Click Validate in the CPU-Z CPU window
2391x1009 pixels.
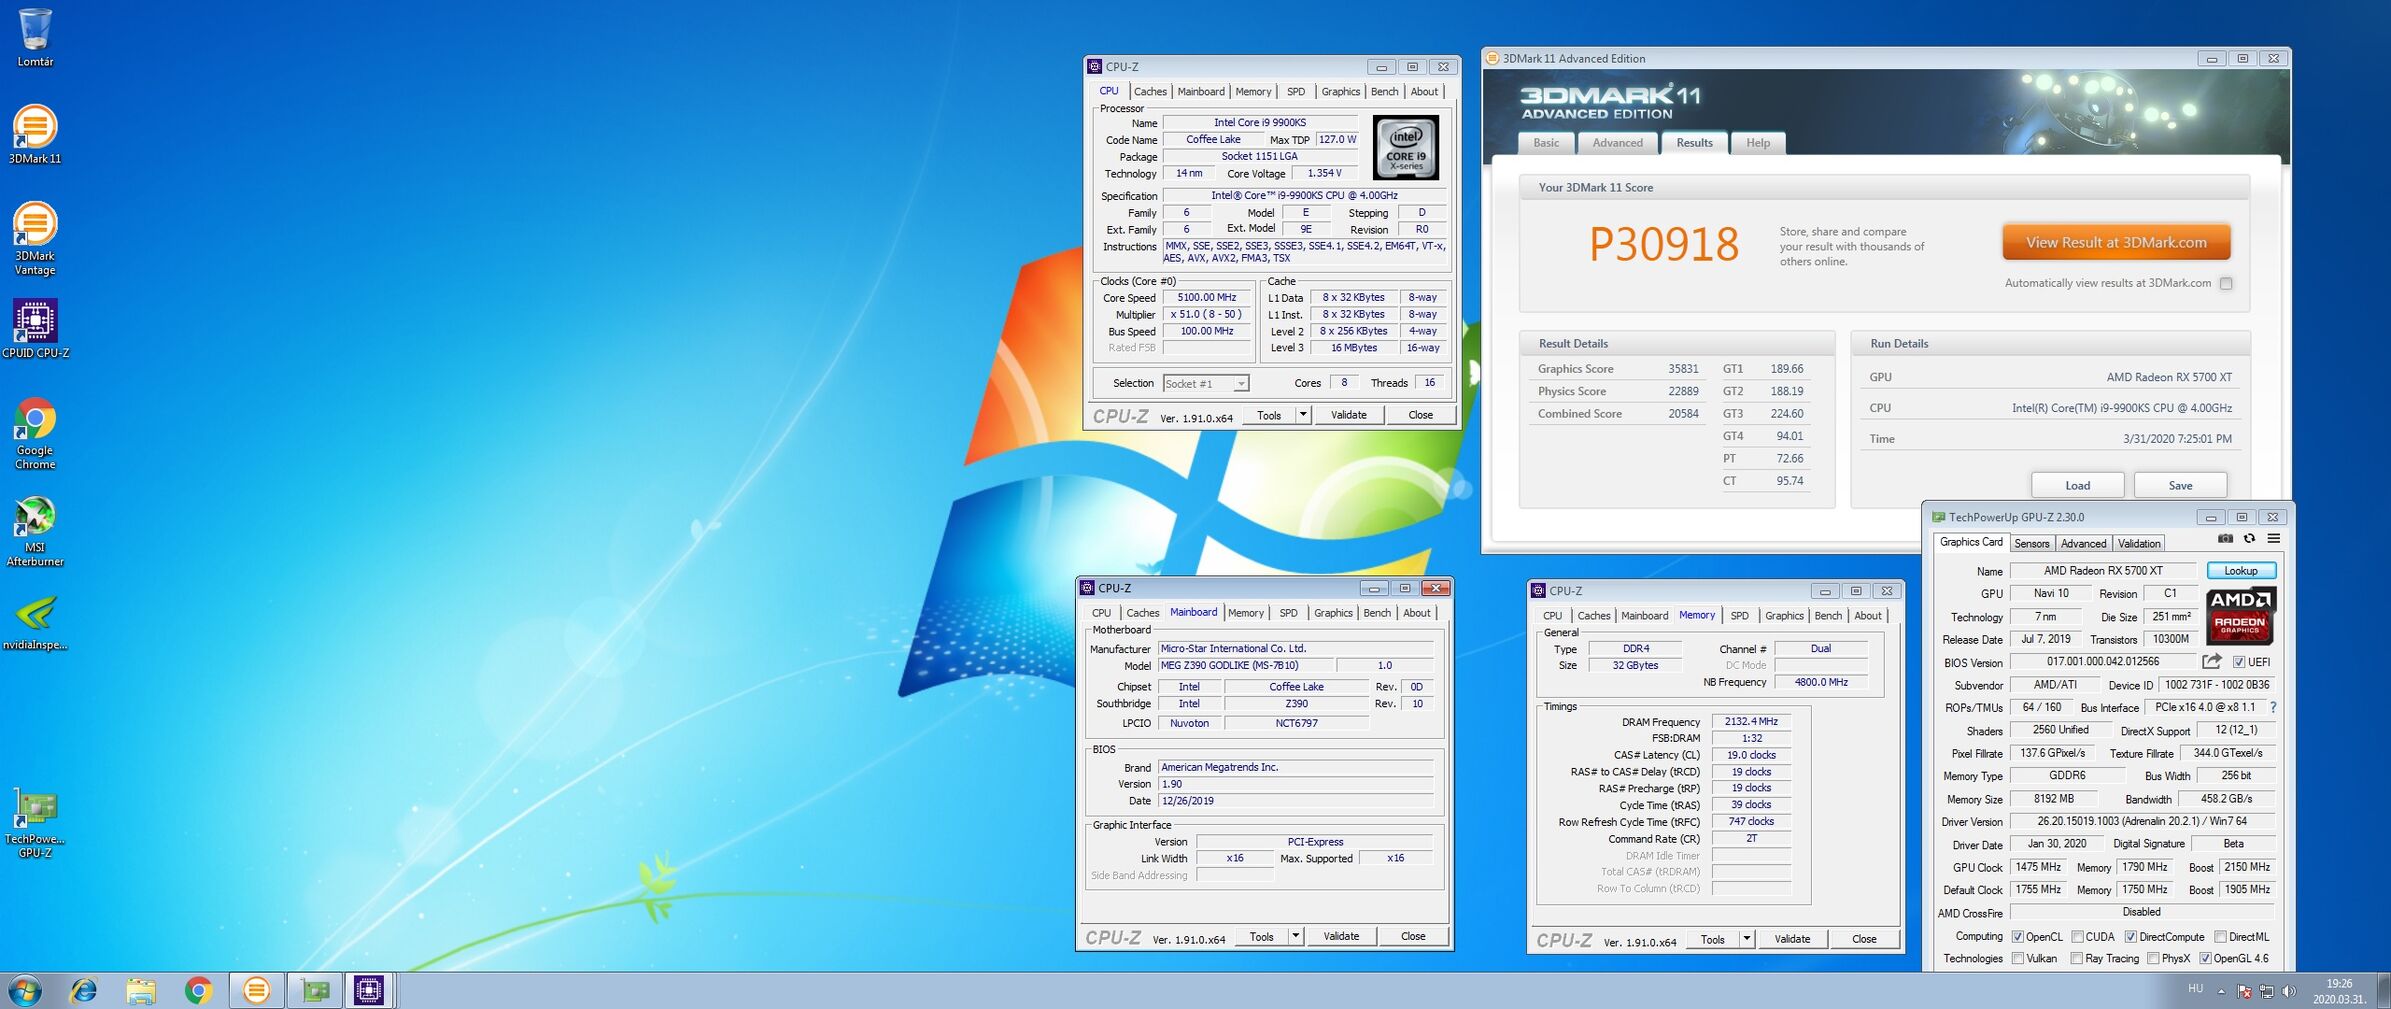click(x=1348, y=415)
